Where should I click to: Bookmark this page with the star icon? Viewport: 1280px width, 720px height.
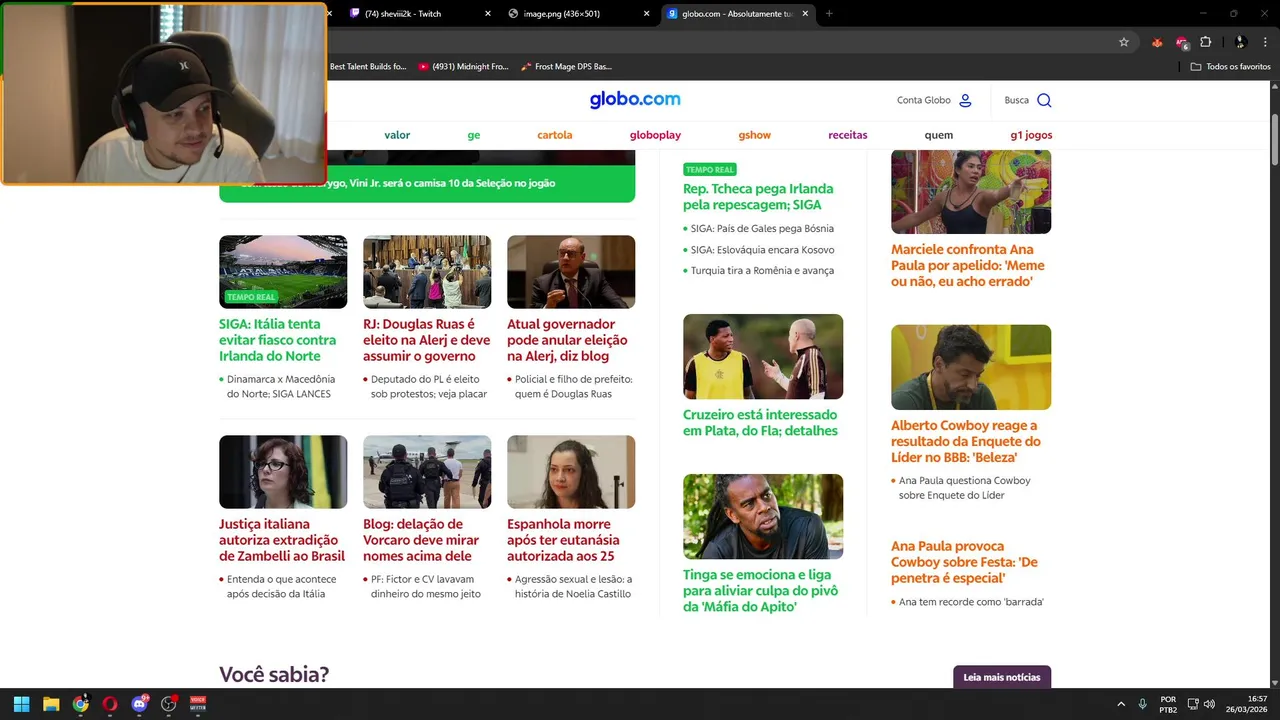click(1124, 42)
